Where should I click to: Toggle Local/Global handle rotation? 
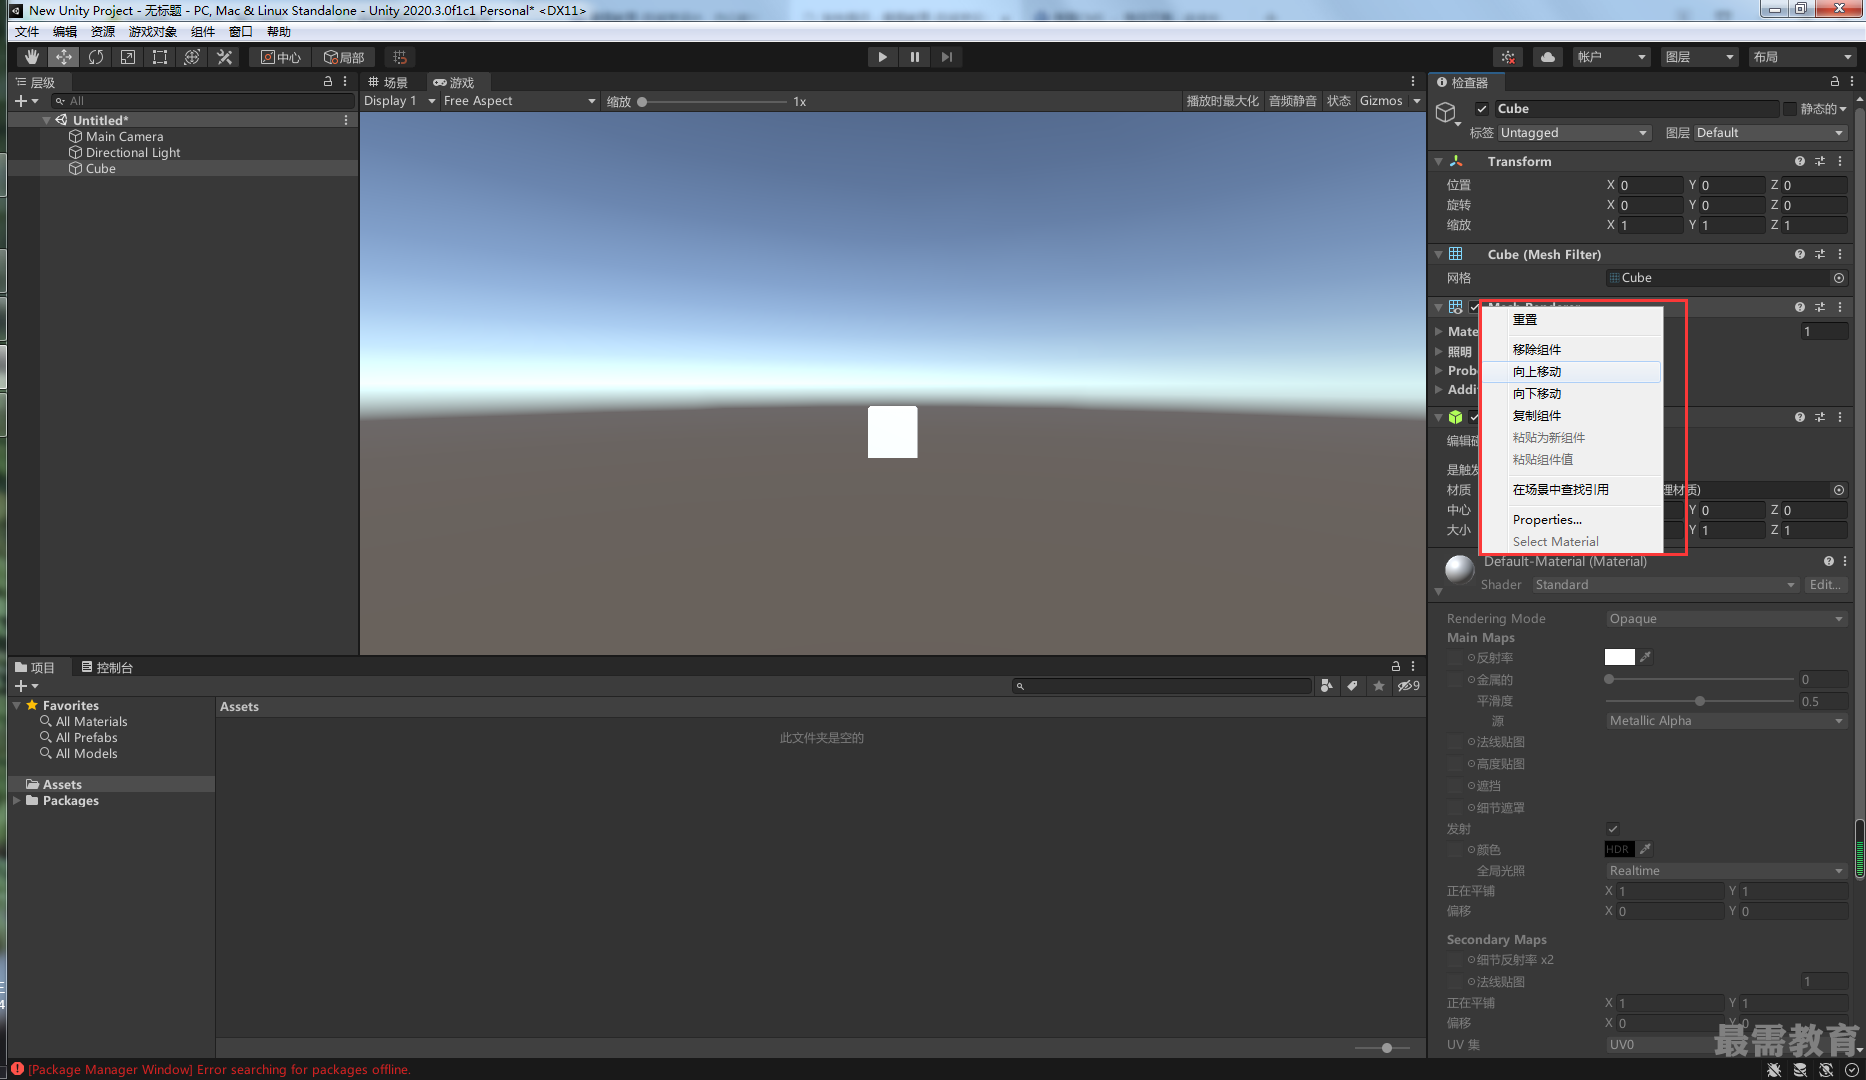pyautogui.click(x=344, y=57)
